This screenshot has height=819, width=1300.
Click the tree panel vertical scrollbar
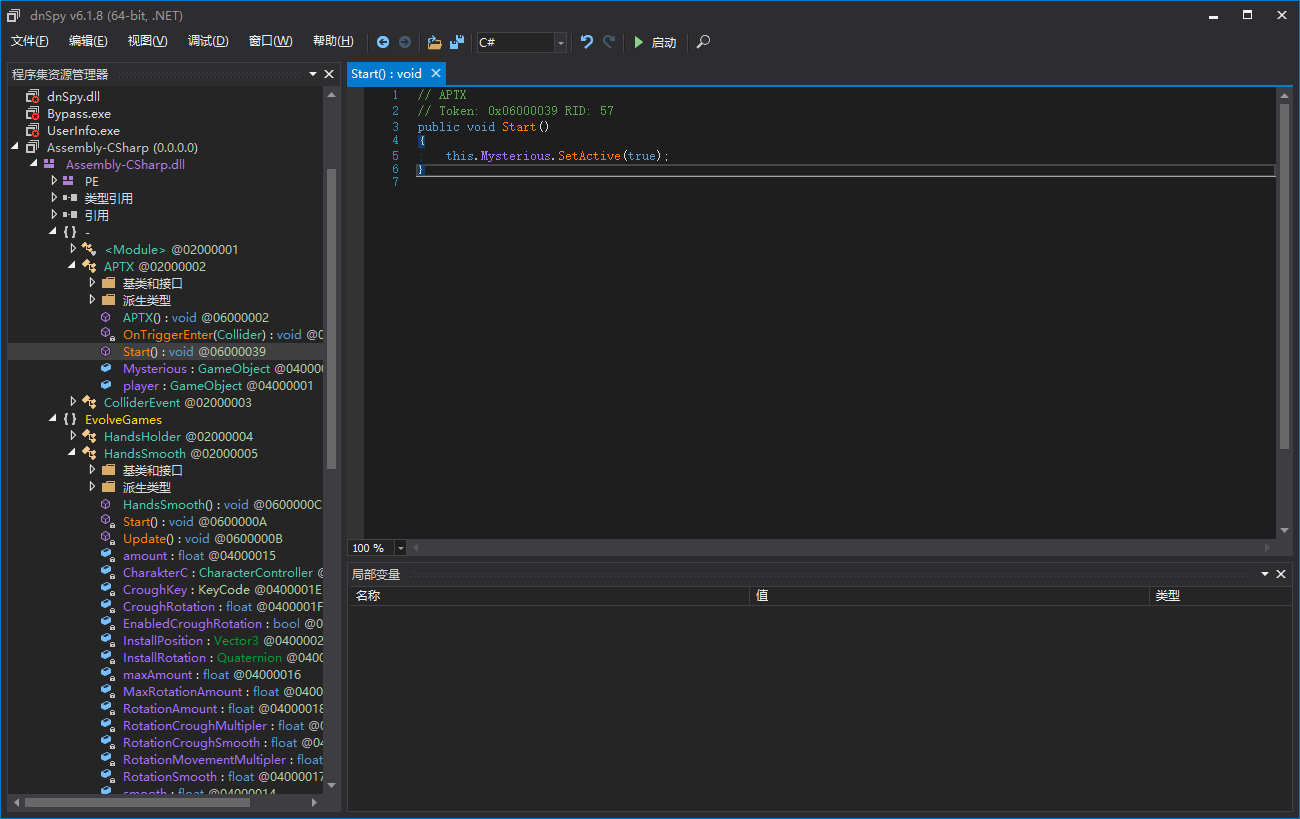(x=332, y=318)
